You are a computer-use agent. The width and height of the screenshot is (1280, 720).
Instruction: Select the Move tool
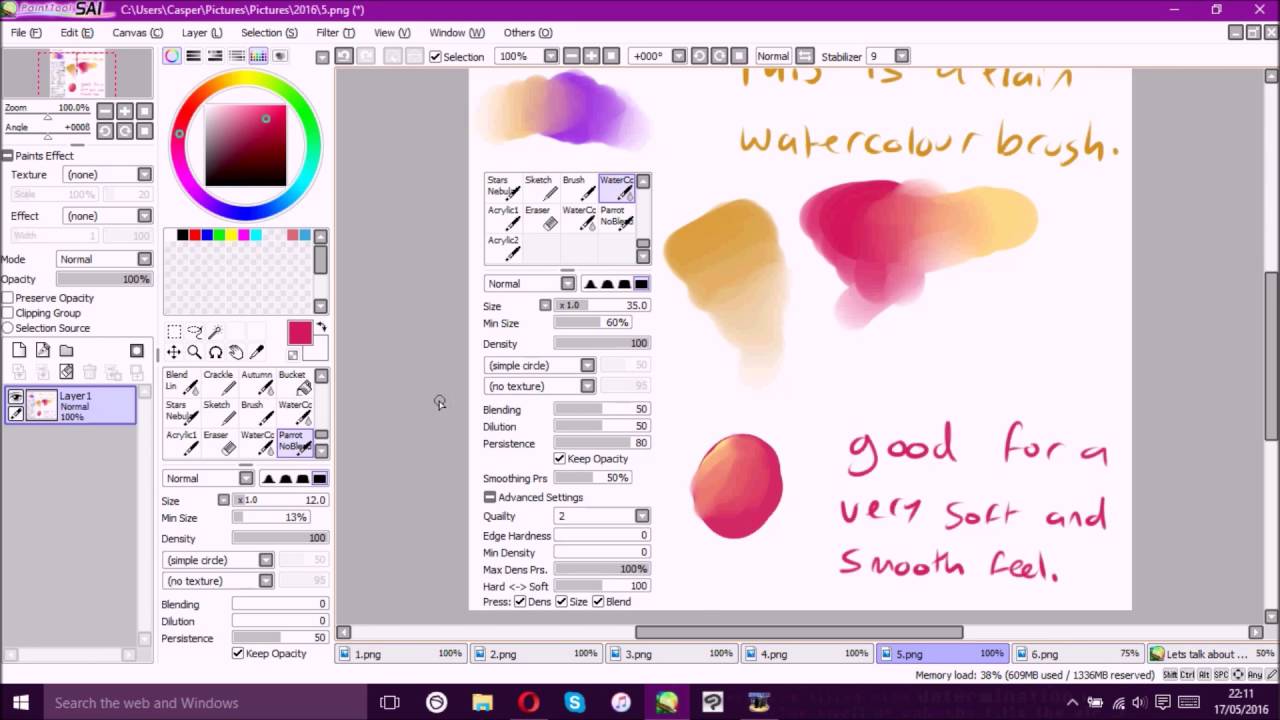click(x=174, y=352)
